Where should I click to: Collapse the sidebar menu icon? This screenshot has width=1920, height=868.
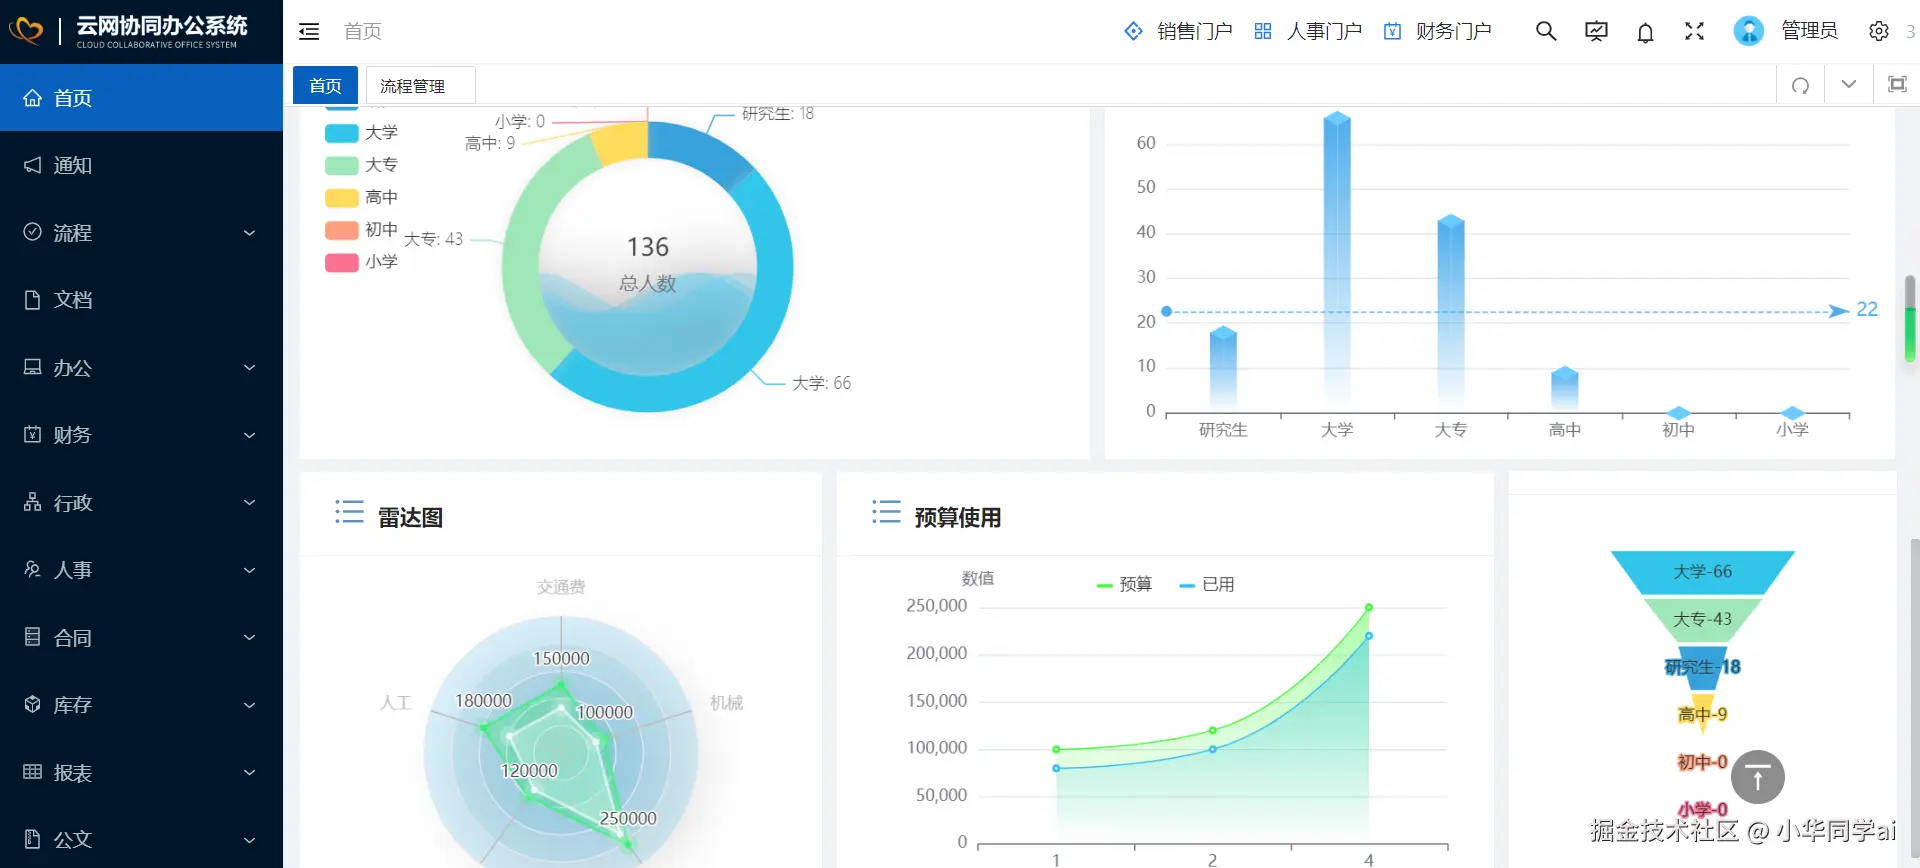[309, 31]
